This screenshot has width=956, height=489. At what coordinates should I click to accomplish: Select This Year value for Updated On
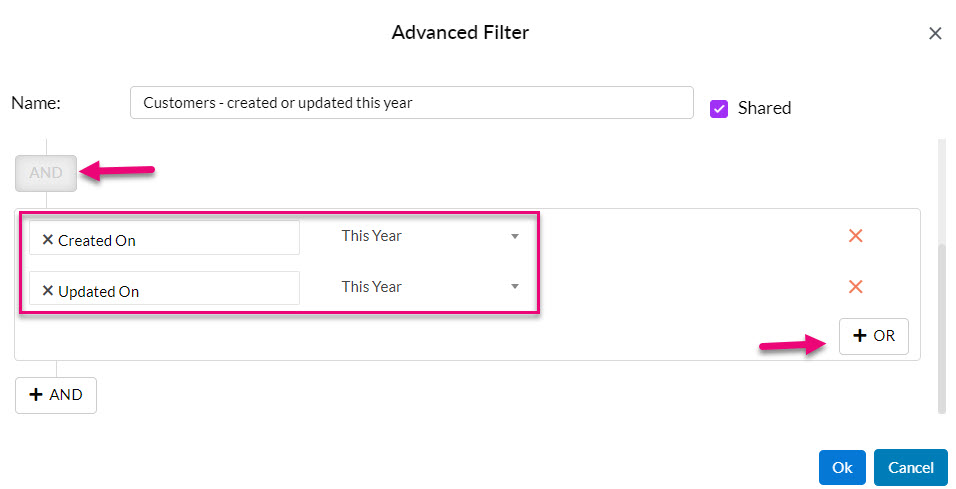[371, 287]
